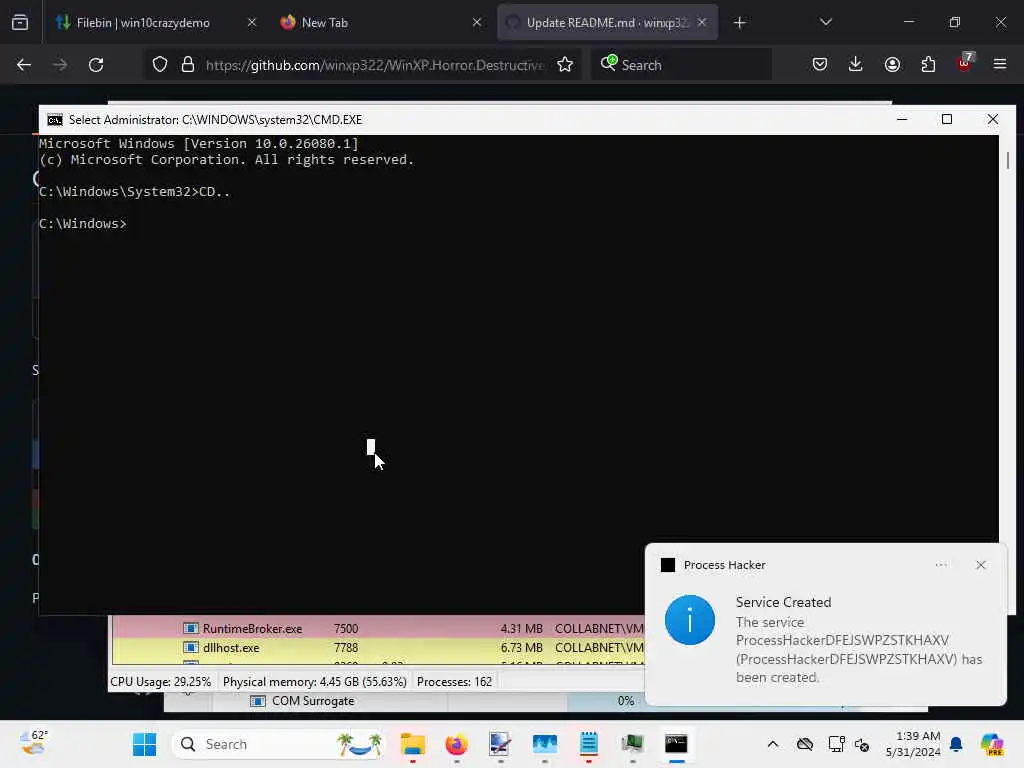Close the New Tab browser tab
The image size is (1024, 768).
pos(477,23)
